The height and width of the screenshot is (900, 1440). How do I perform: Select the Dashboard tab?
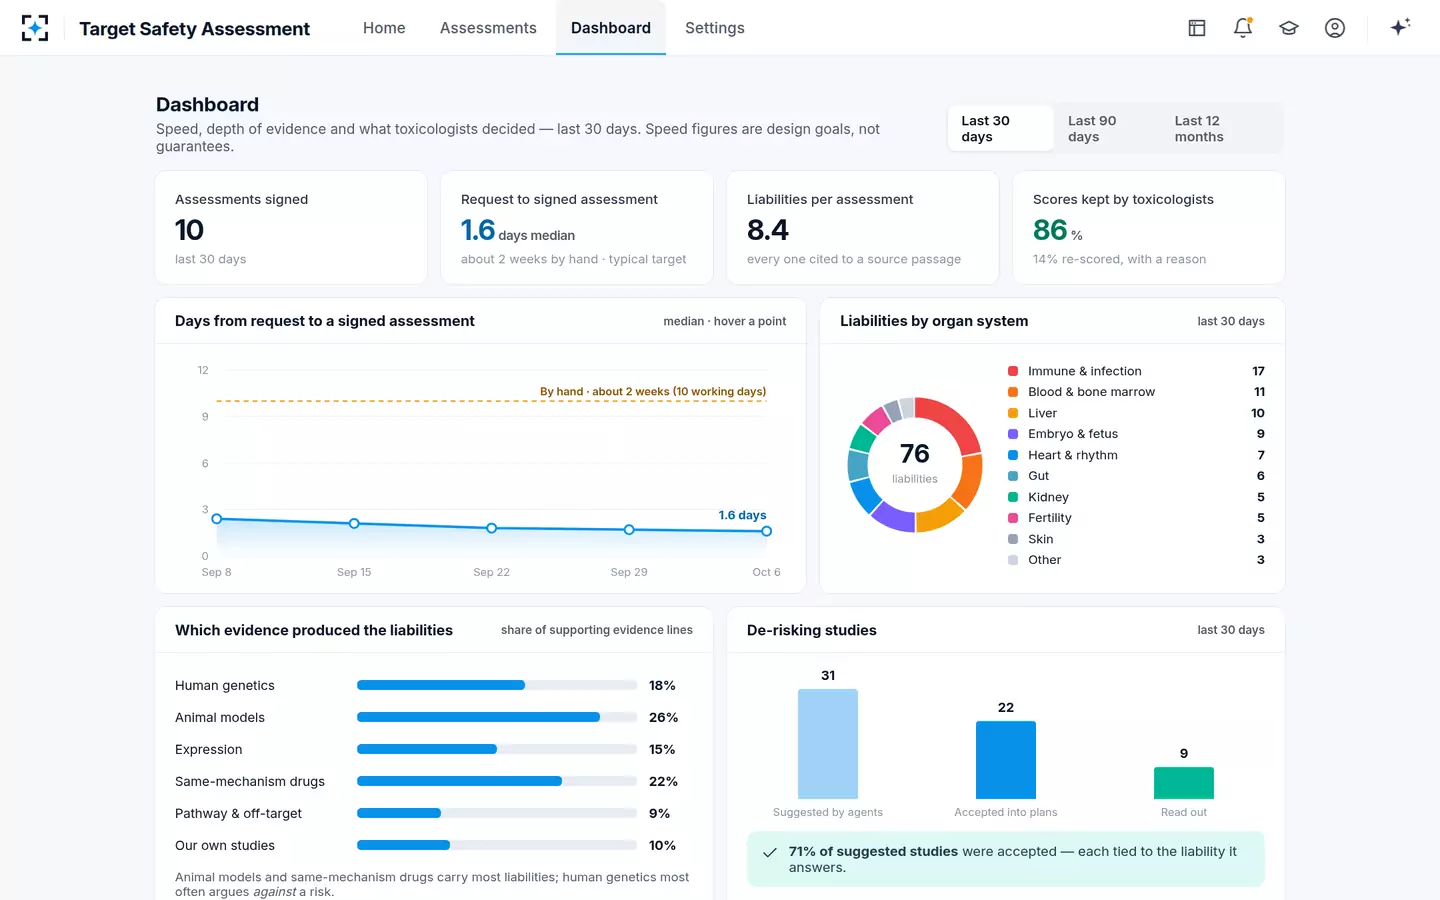click(611, 28)
